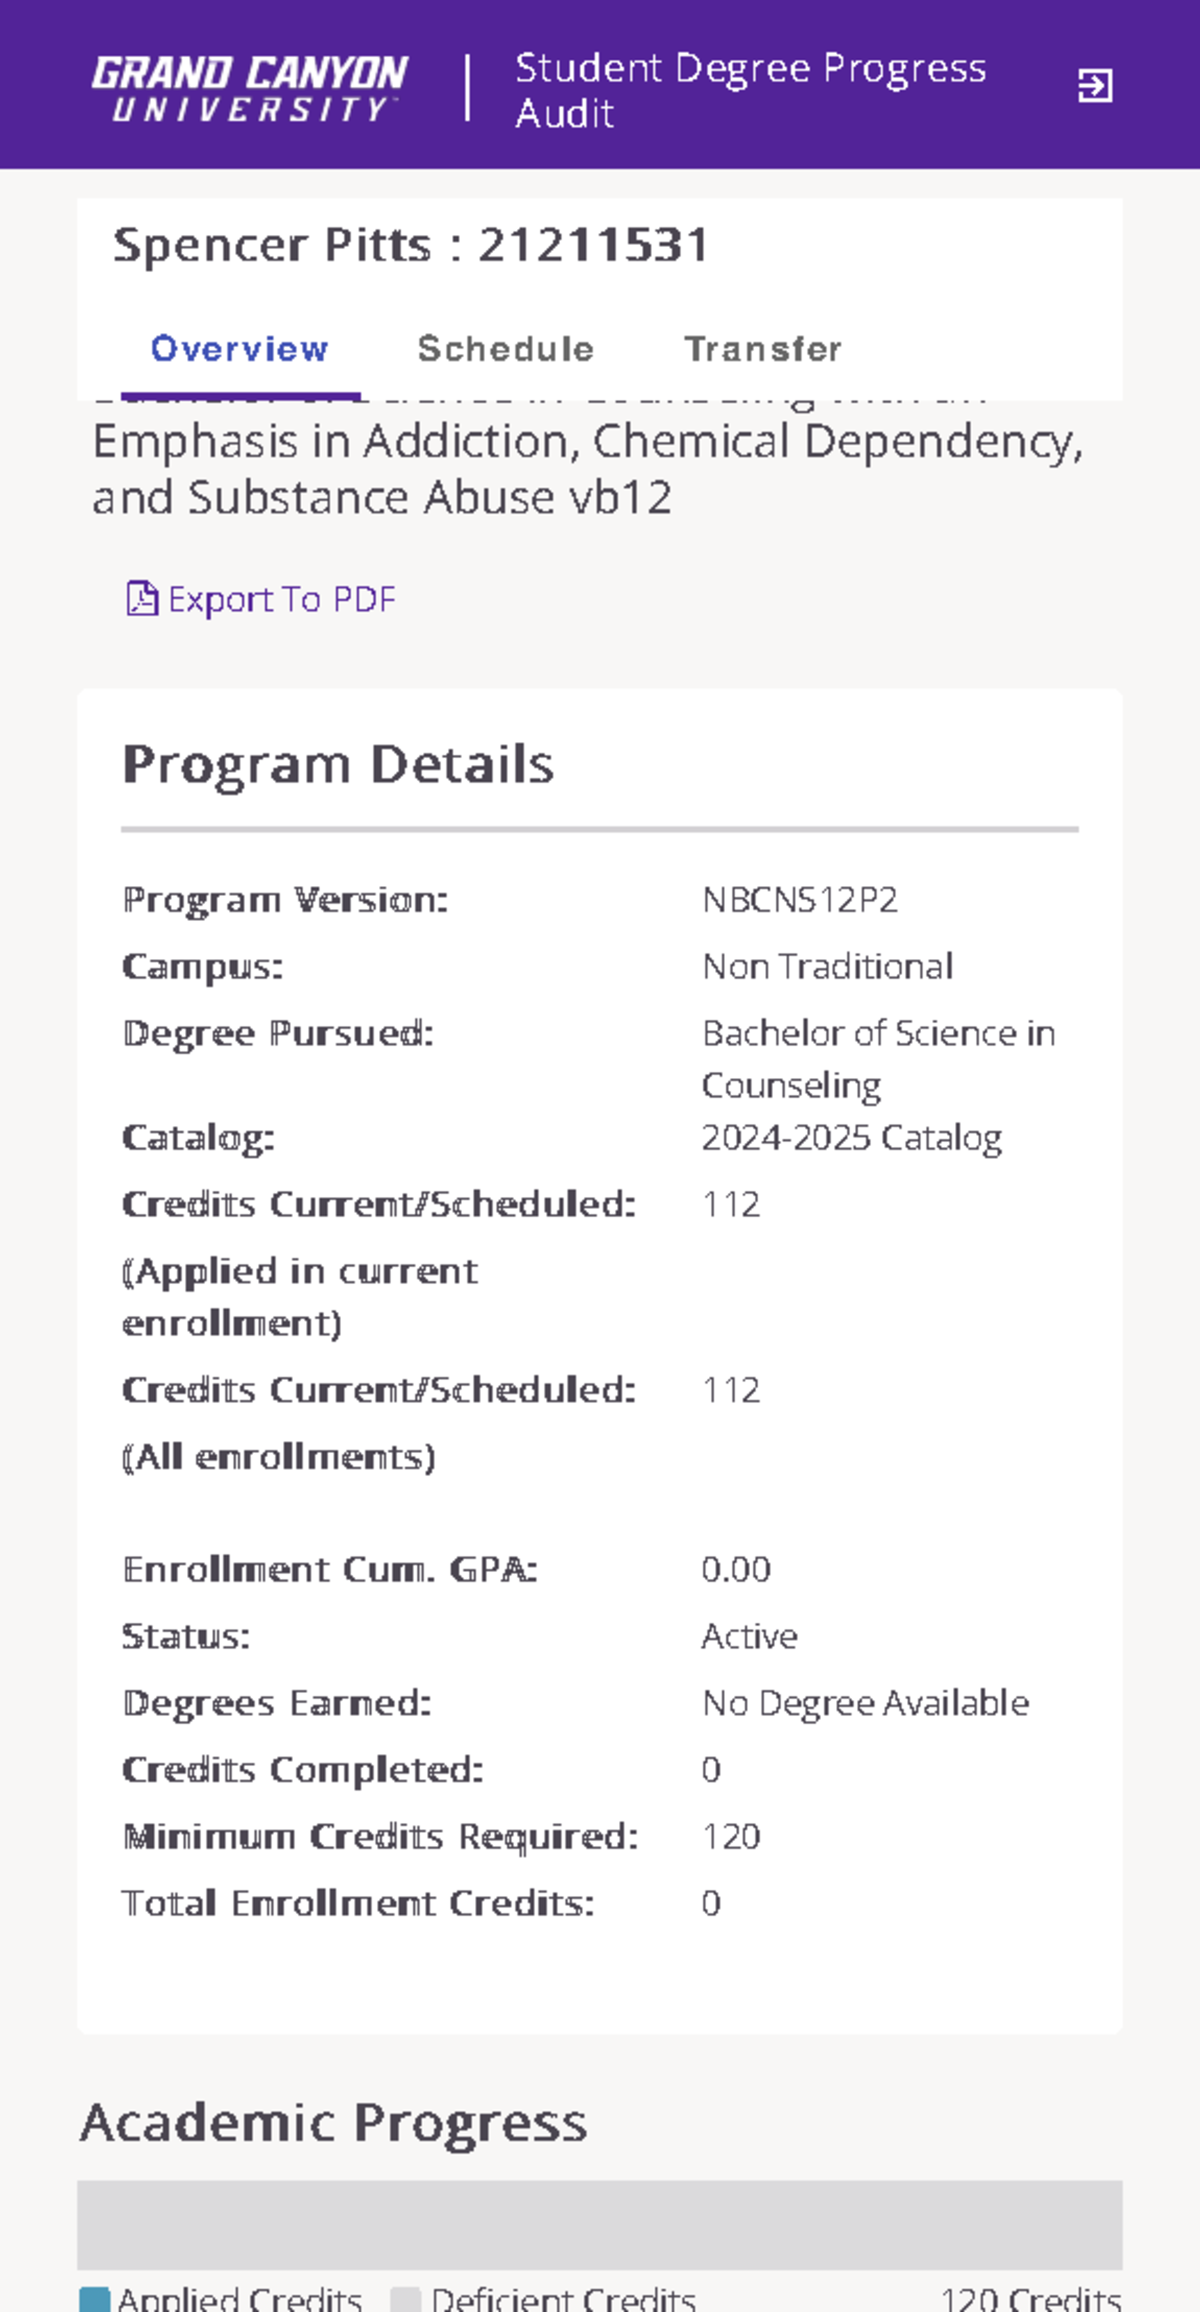The image size is (1200, 2312).
Task: Click the Spencer Pitts student name header
Action: pos(411,244)
